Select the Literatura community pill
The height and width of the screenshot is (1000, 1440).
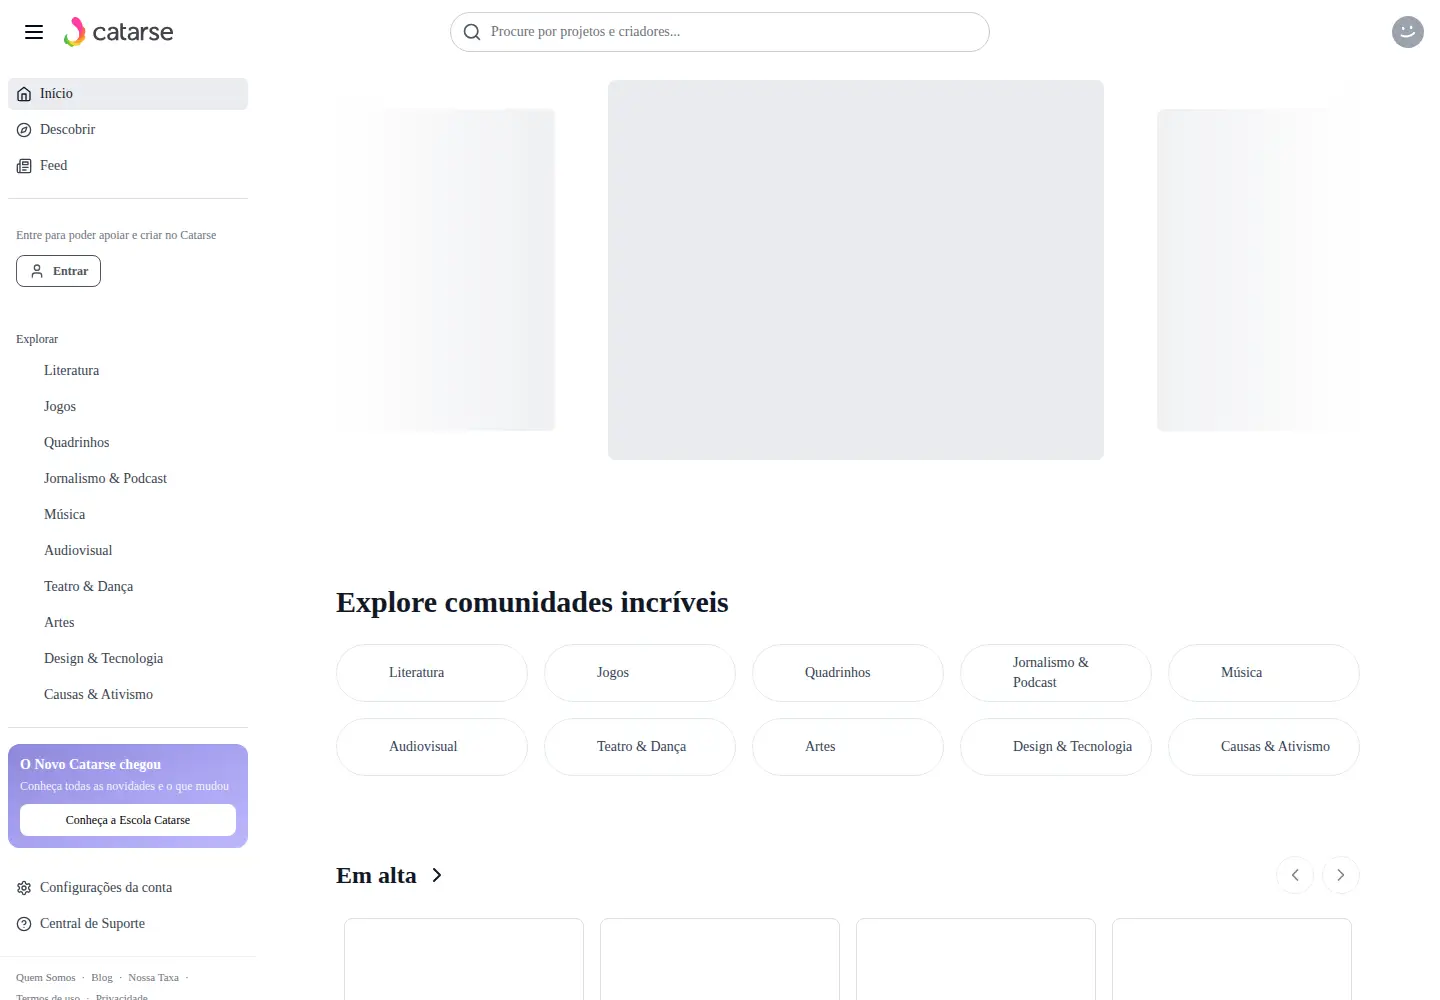(x=432, y=673)
